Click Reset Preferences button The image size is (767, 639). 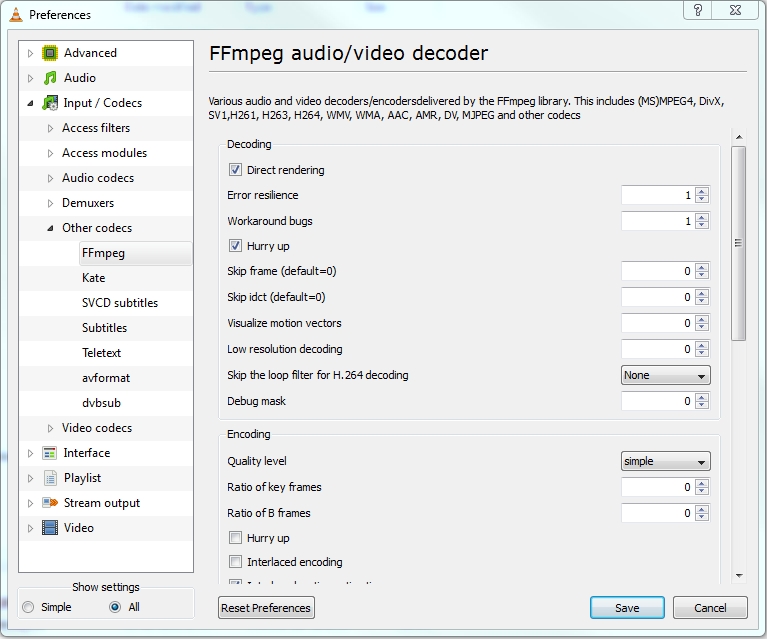click(x=266, y=608)
